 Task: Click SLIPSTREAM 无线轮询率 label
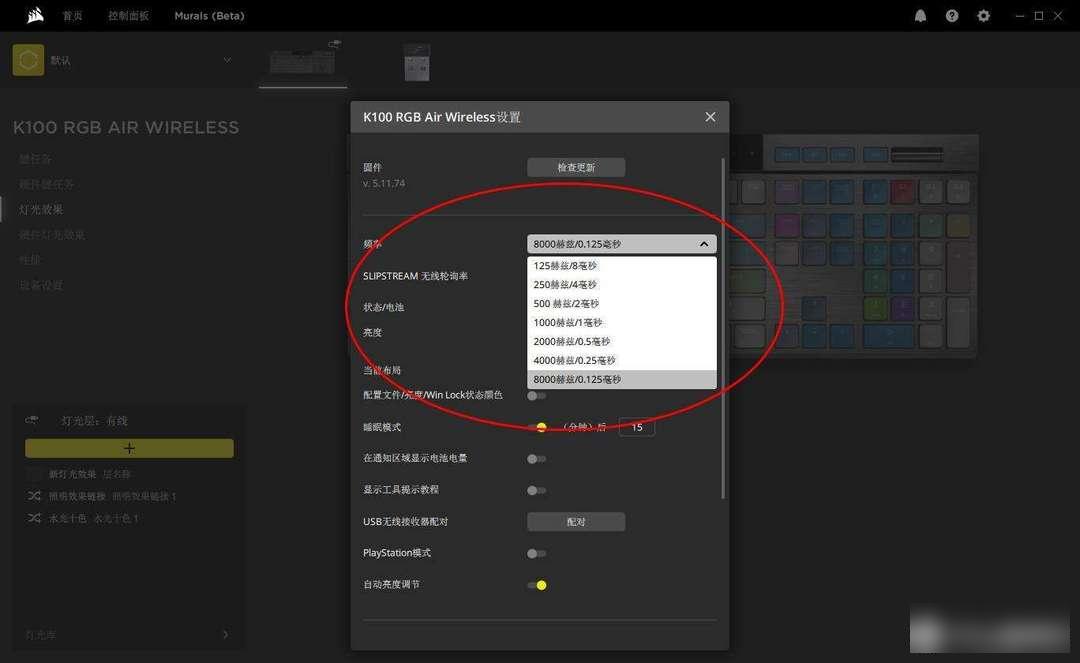click(x=415, y=276)
